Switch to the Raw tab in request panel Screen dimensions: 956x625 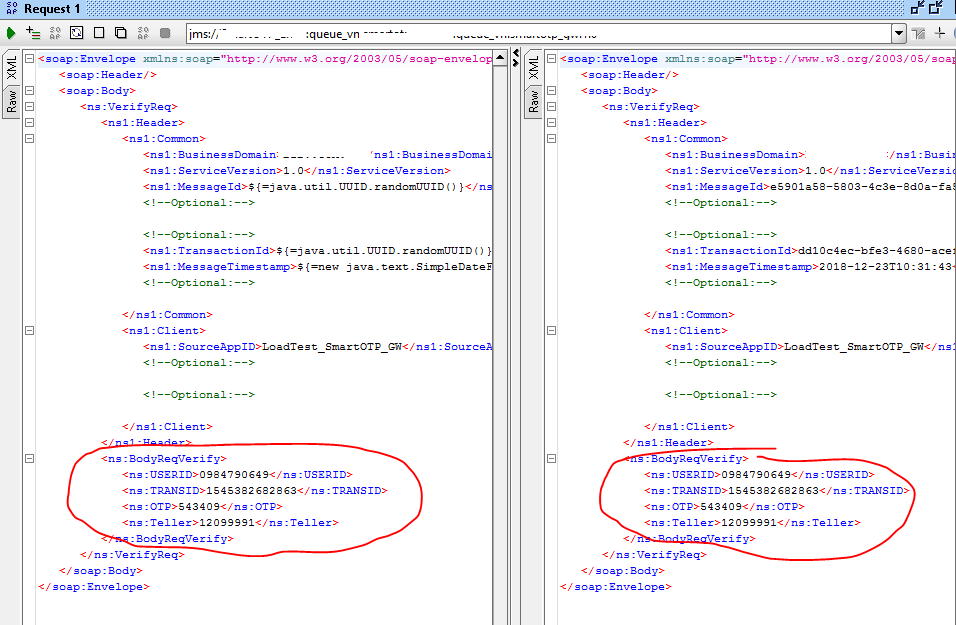(x=11, y=101)
